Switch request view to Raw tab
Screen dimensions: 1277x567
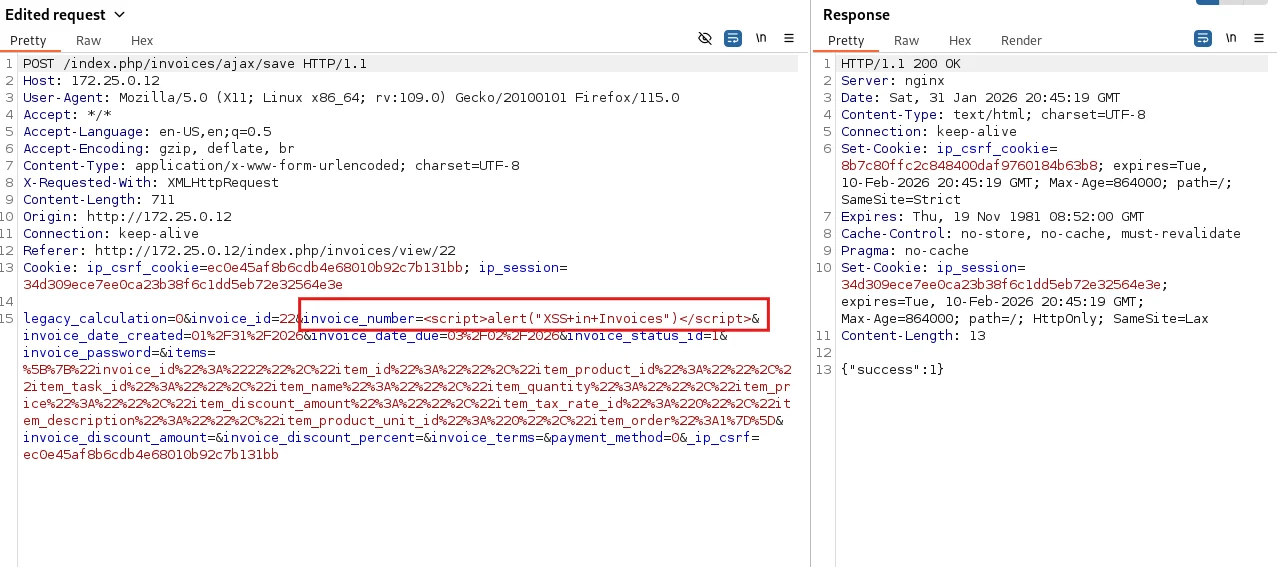(x=89, y=41)
